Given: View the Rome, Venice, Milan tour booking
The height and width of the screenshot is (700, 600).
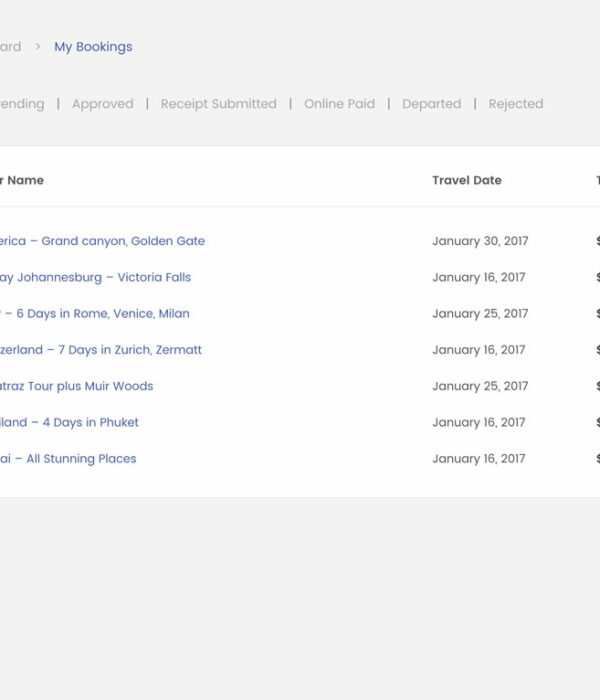Looking at the screenshot, I should click(95, 314).
